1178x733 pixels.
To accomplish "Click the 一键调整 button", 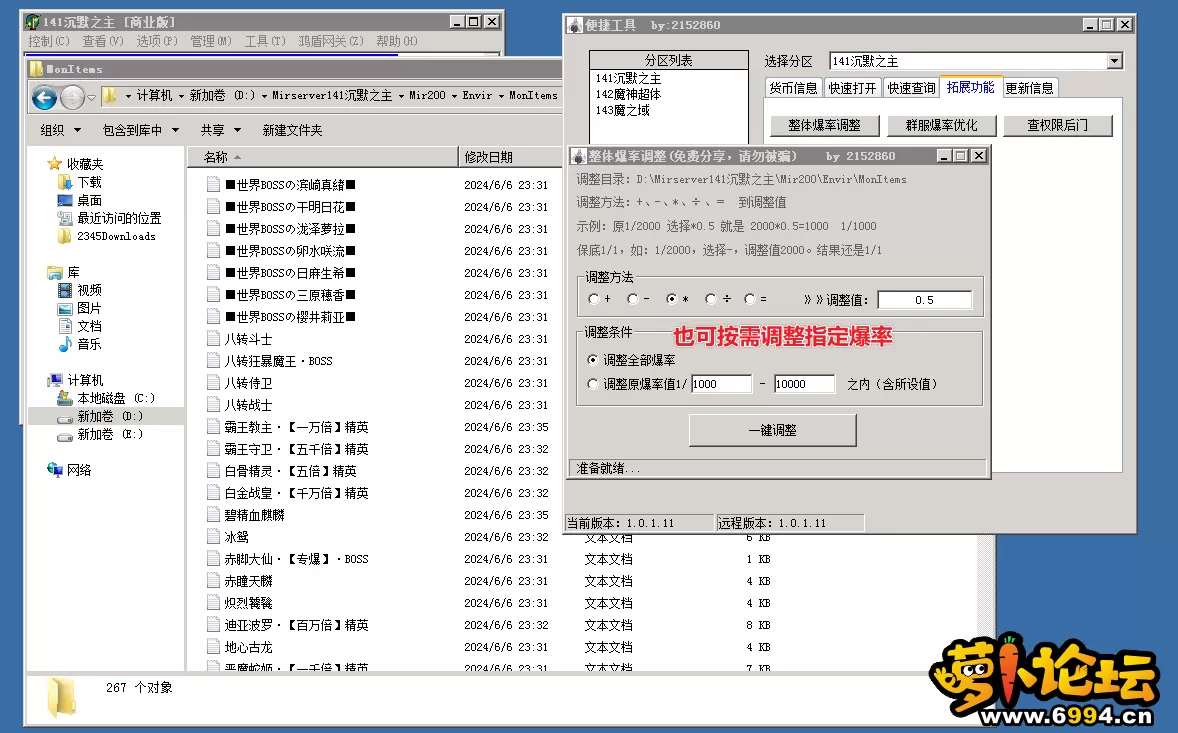I will point(772,430).
